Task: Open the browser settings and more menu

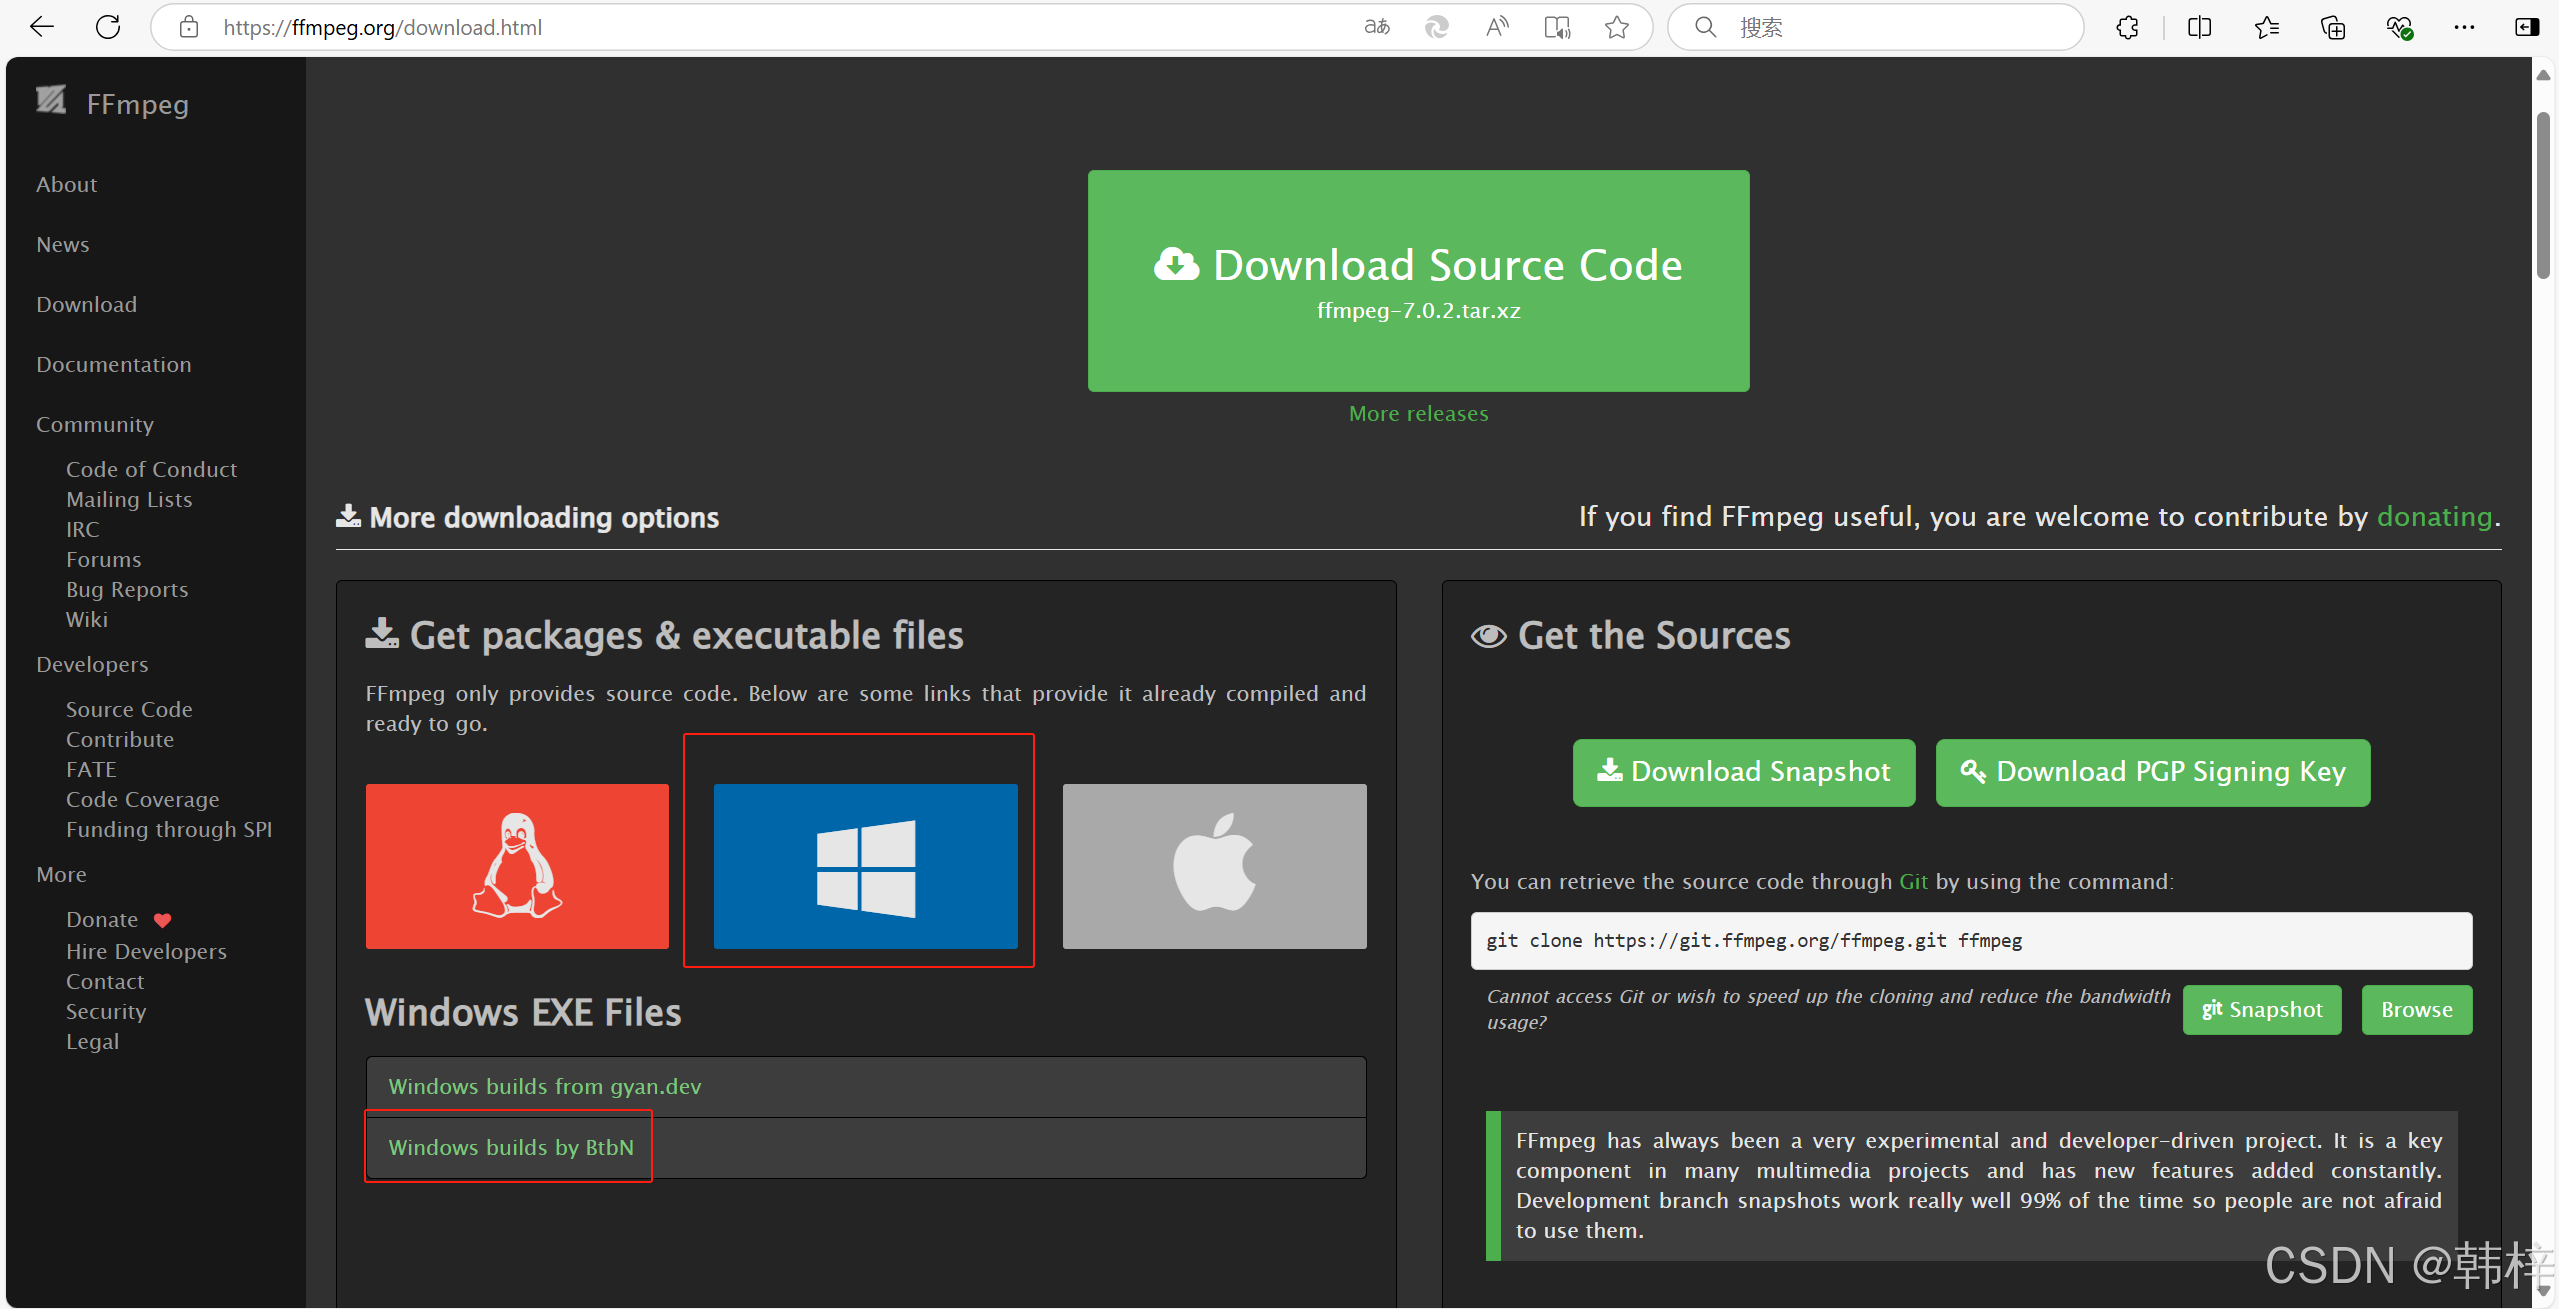Action: (2464, 27)
